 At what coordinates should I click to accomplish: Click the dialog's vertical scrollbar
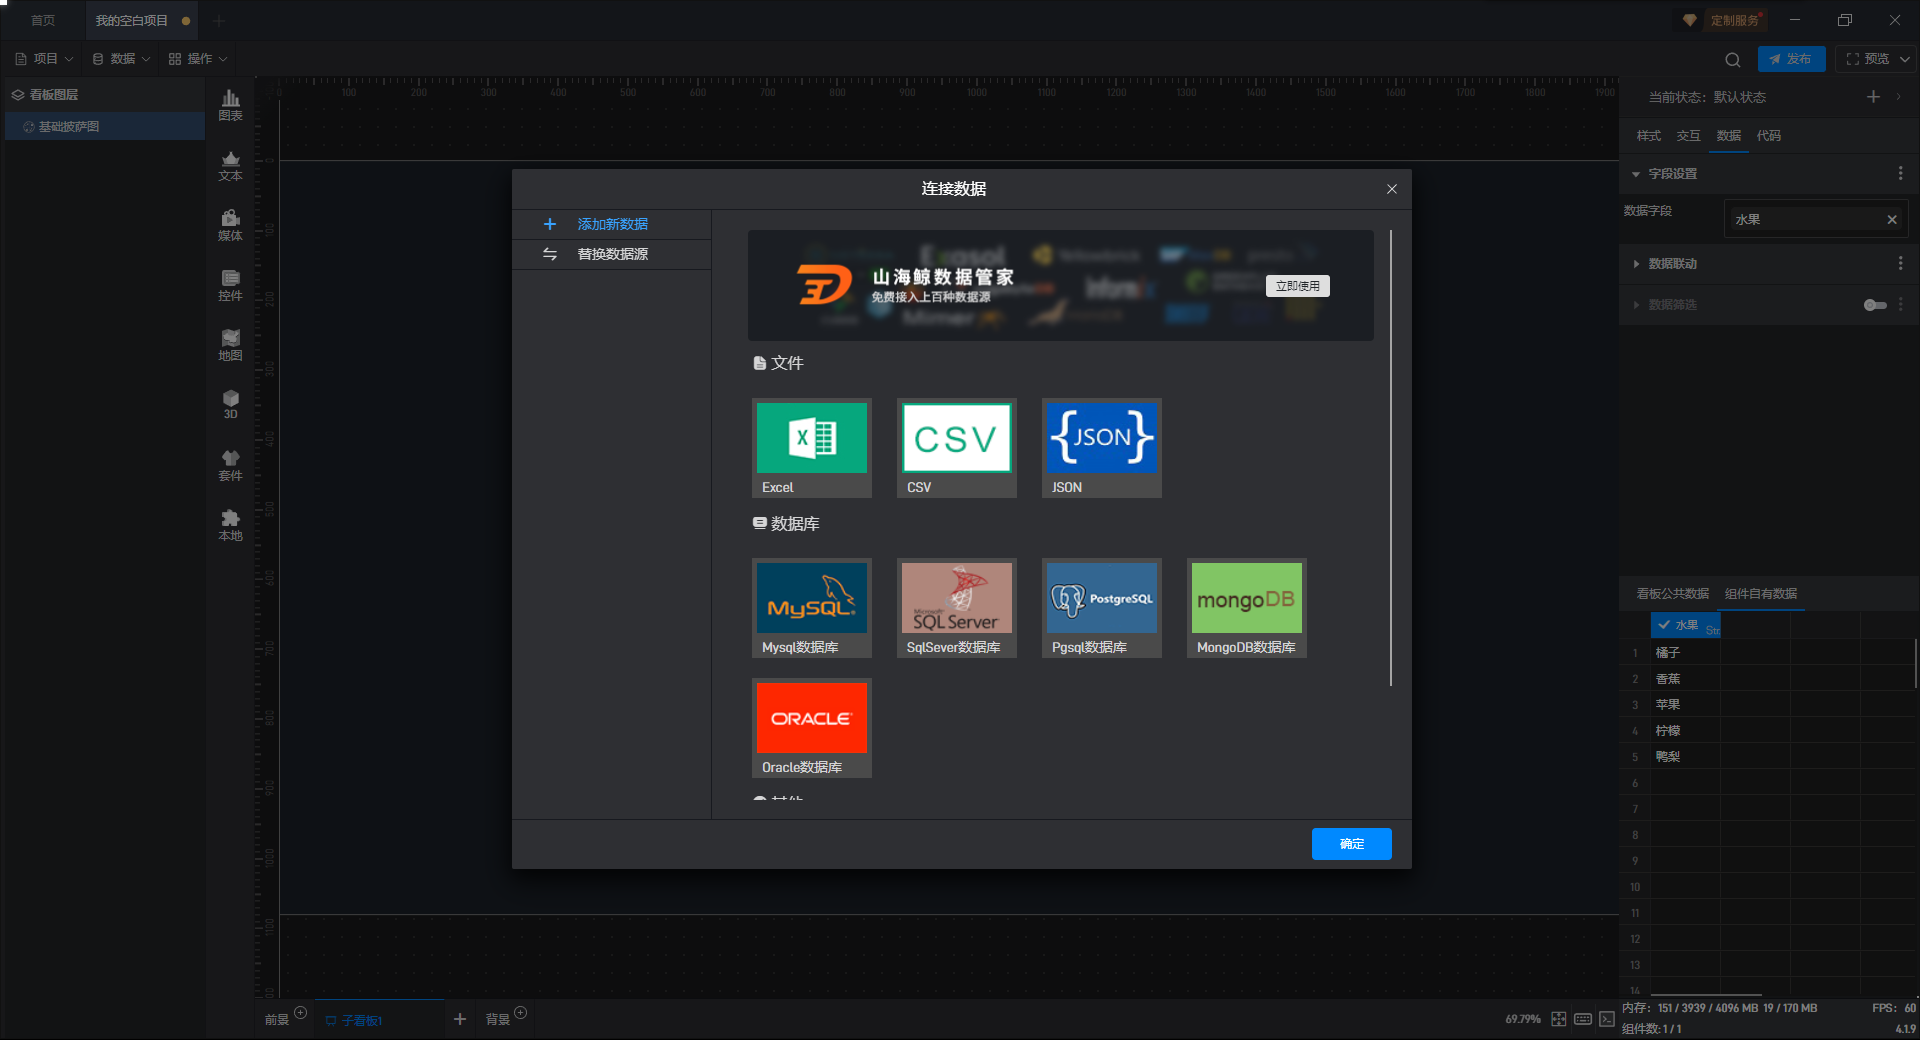coord(1390,458)
